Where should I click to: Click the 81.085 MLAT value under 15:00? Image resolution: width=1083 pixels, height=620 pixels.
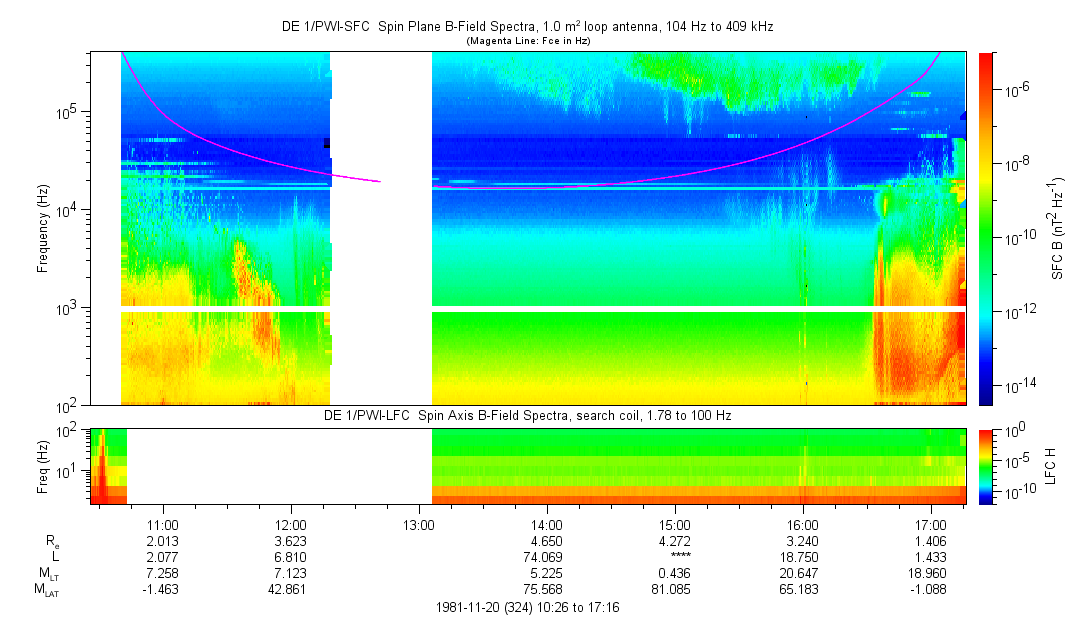[675, 589]
